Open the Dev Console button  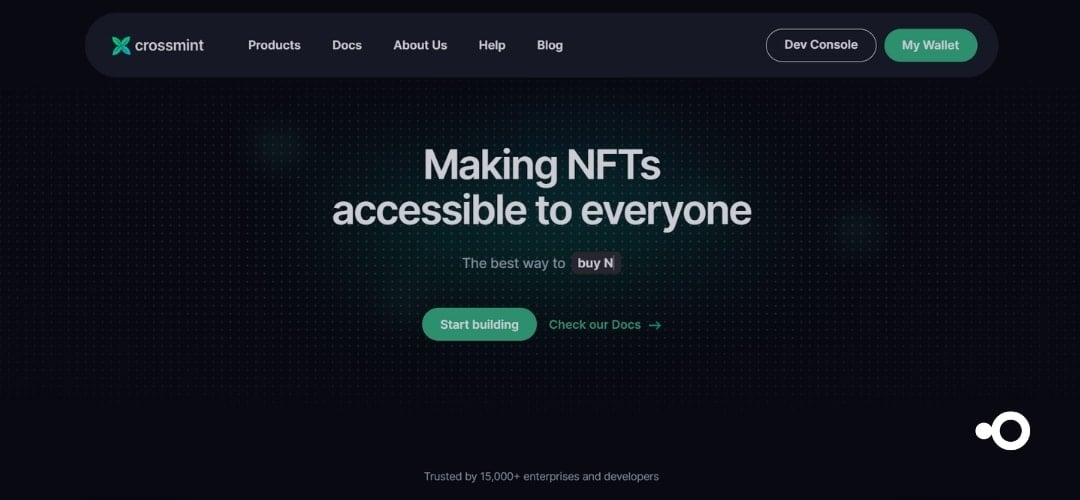click(821, 45)
